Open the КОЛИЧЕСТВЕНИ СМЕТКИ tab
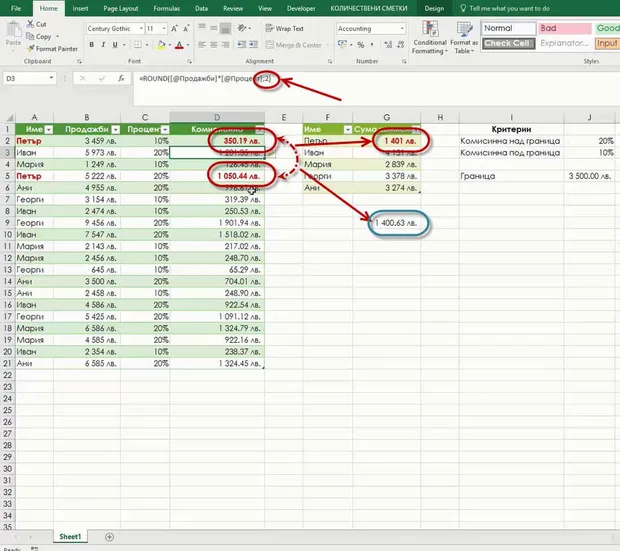620x551 pixels. 369,8
